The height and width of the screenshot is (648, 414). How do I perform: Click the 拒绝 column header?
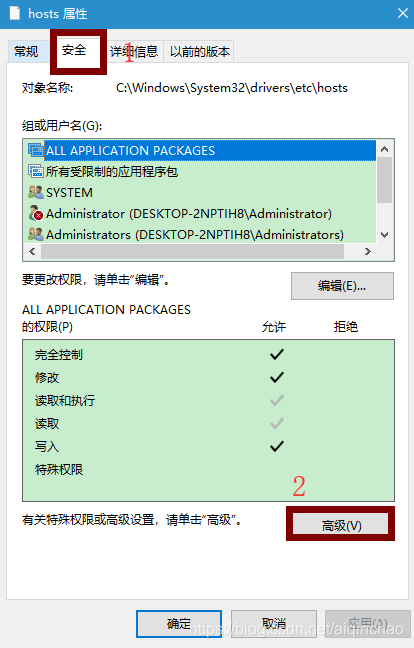click(345, 327)
